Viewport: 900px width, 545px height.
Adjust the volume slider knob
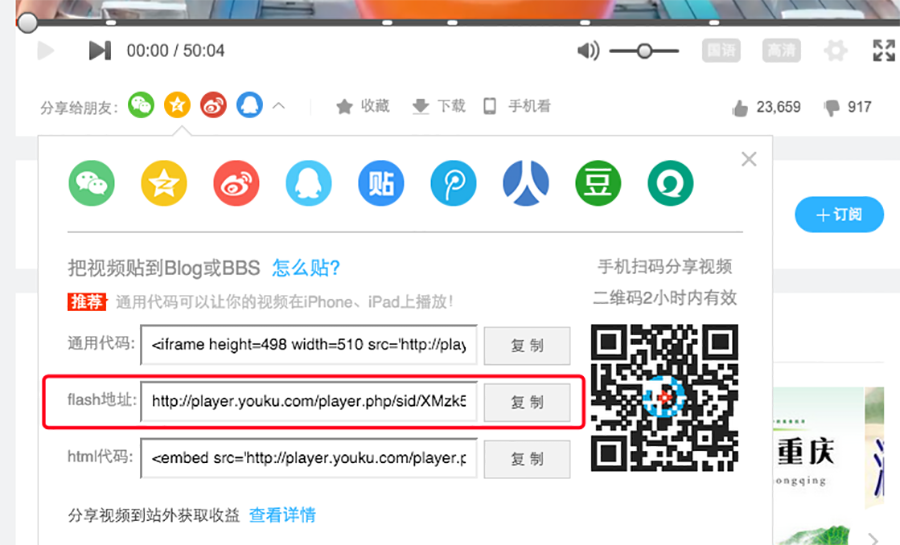645,51
